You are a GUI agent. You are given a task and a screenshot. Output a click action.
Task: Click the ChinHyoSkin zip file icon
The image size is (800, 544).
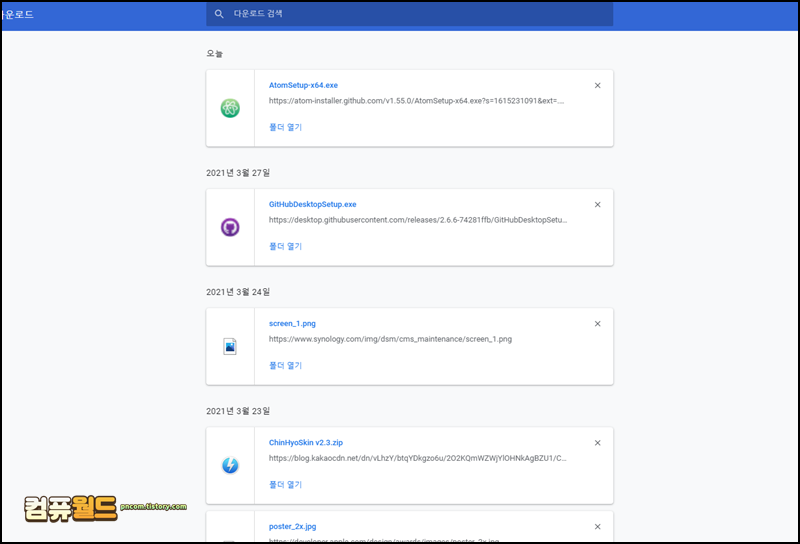pyautogui.click(x=230, y=465)
